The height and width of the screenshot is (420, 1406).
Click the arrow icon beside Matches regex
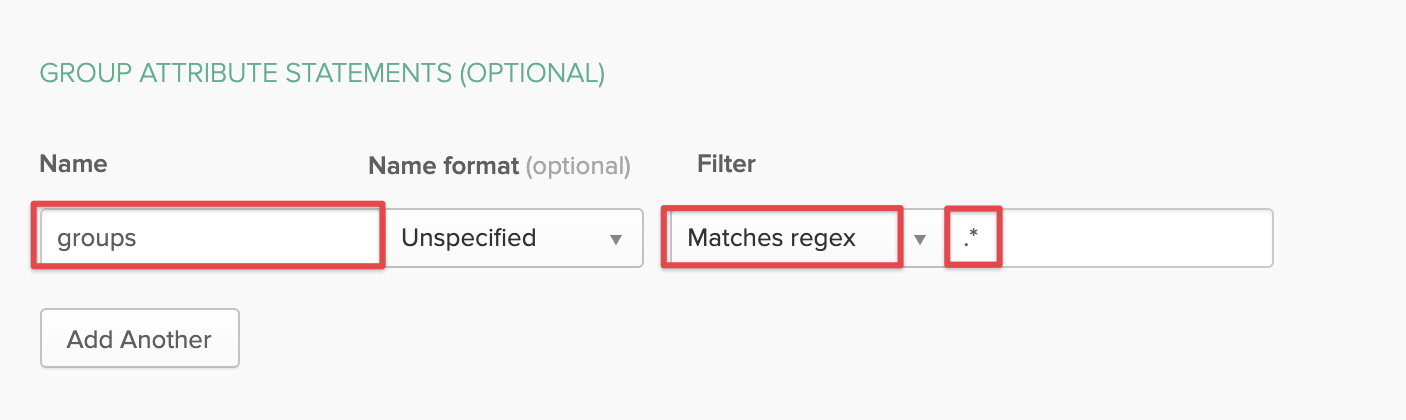(920, 239)
